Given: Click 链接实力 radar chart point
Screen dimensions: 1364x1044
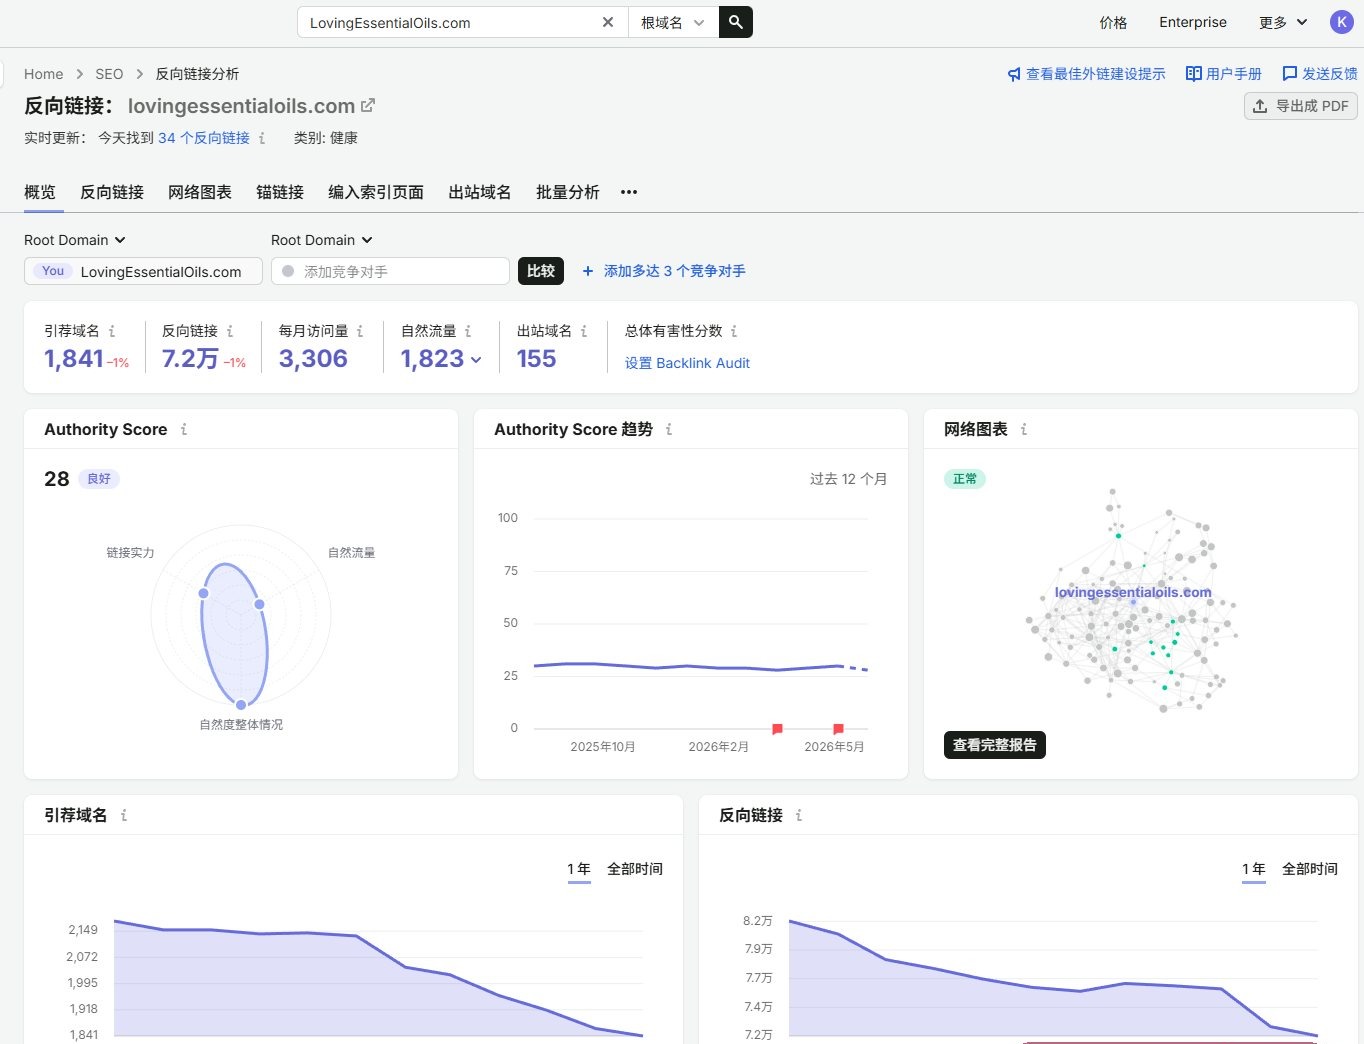Looking at the screenshot, I should pos(204,593).
